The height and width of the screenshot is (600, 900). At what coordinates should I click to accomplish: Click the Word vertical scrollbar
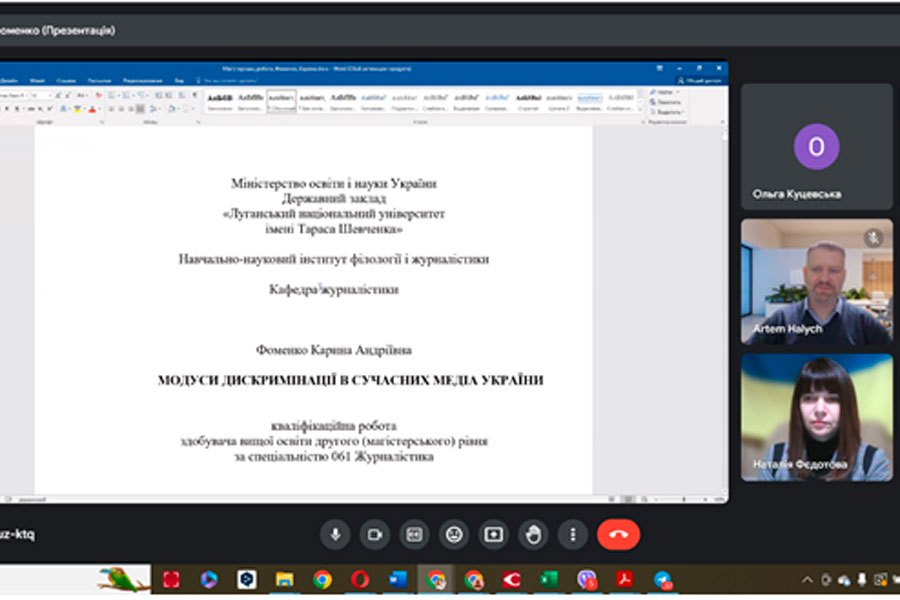point(724,310)
